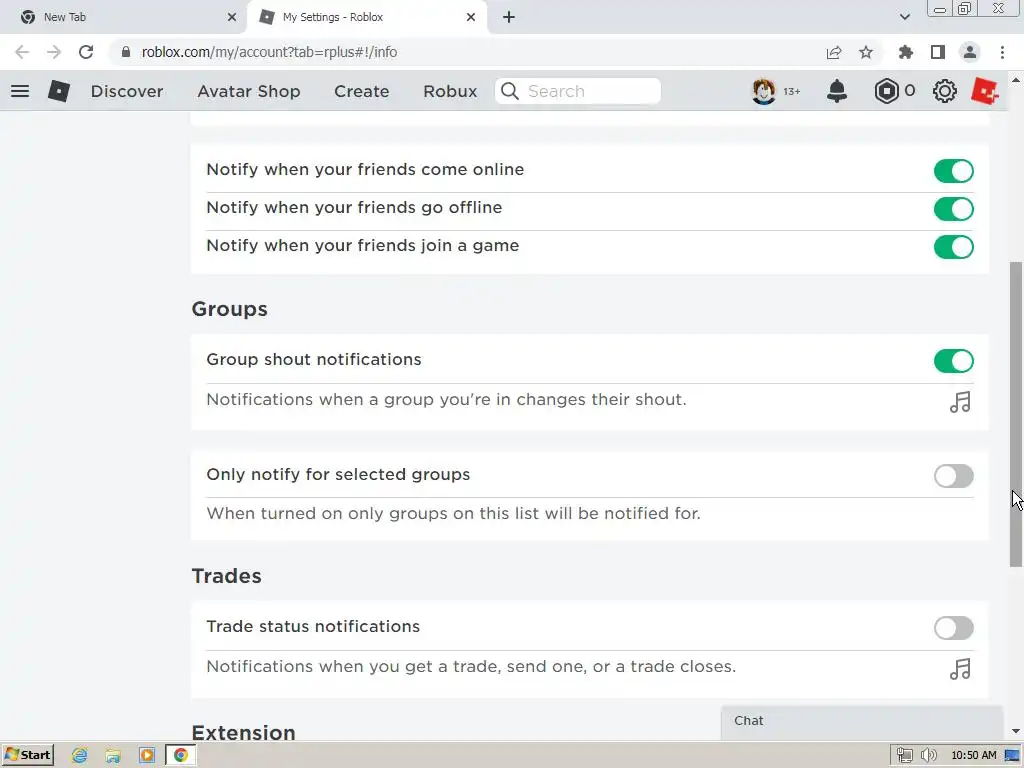Click the Roblox logo home icon

(x=59, y=91)
